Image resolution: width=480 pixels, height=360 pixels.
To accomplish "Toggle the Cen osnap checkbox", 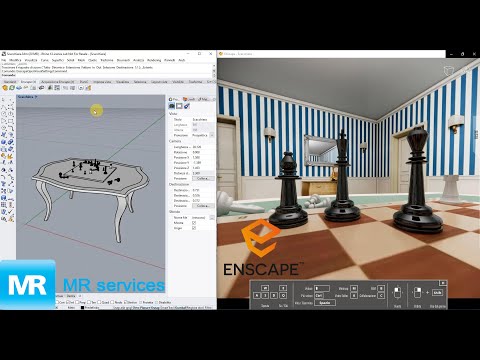I will (x=58, y=302).
